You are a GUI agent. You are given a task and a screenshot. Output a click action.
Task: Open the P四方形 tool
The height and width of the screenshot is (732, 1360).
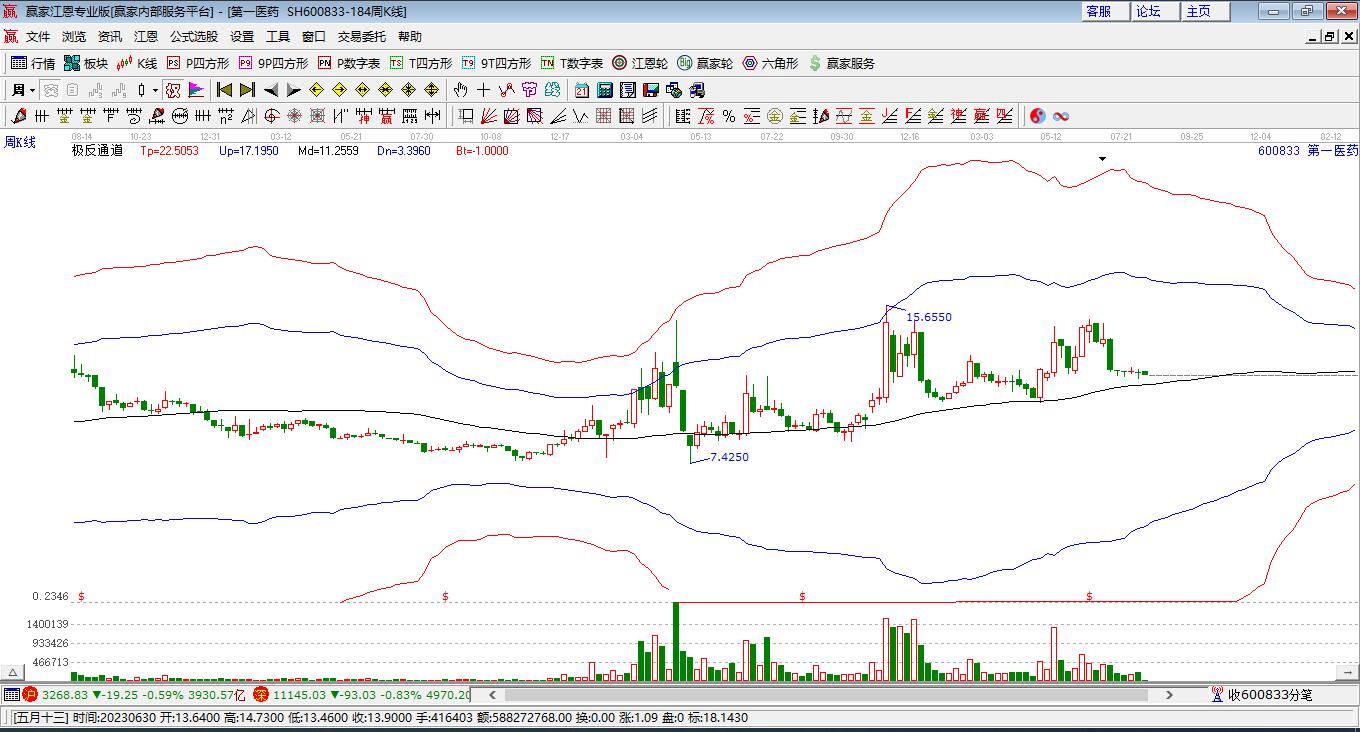click(x=198, y=63)
